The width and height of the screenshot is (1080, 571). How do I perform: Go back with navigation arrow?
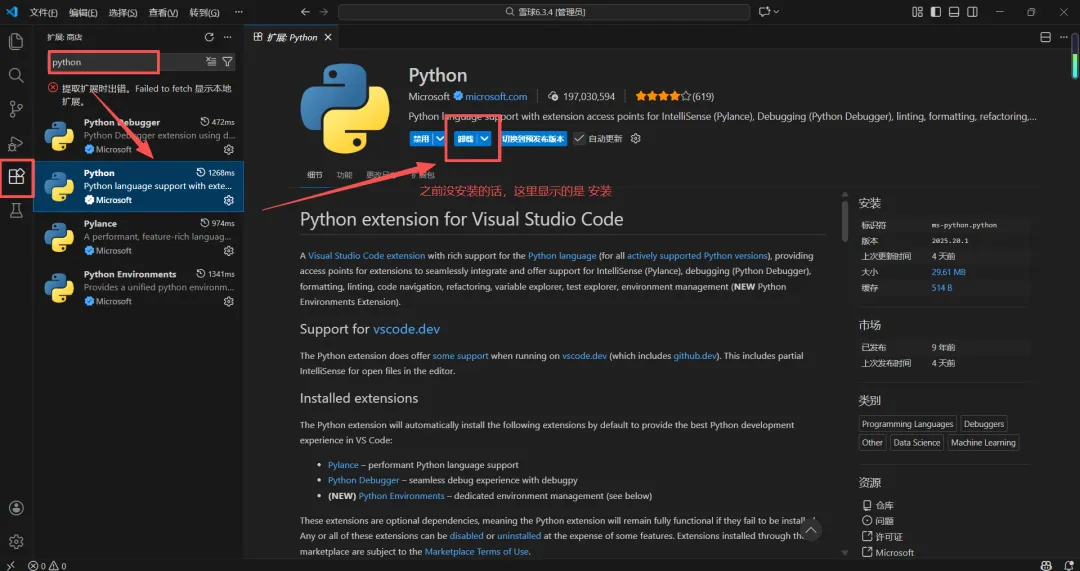pos(306,12)
